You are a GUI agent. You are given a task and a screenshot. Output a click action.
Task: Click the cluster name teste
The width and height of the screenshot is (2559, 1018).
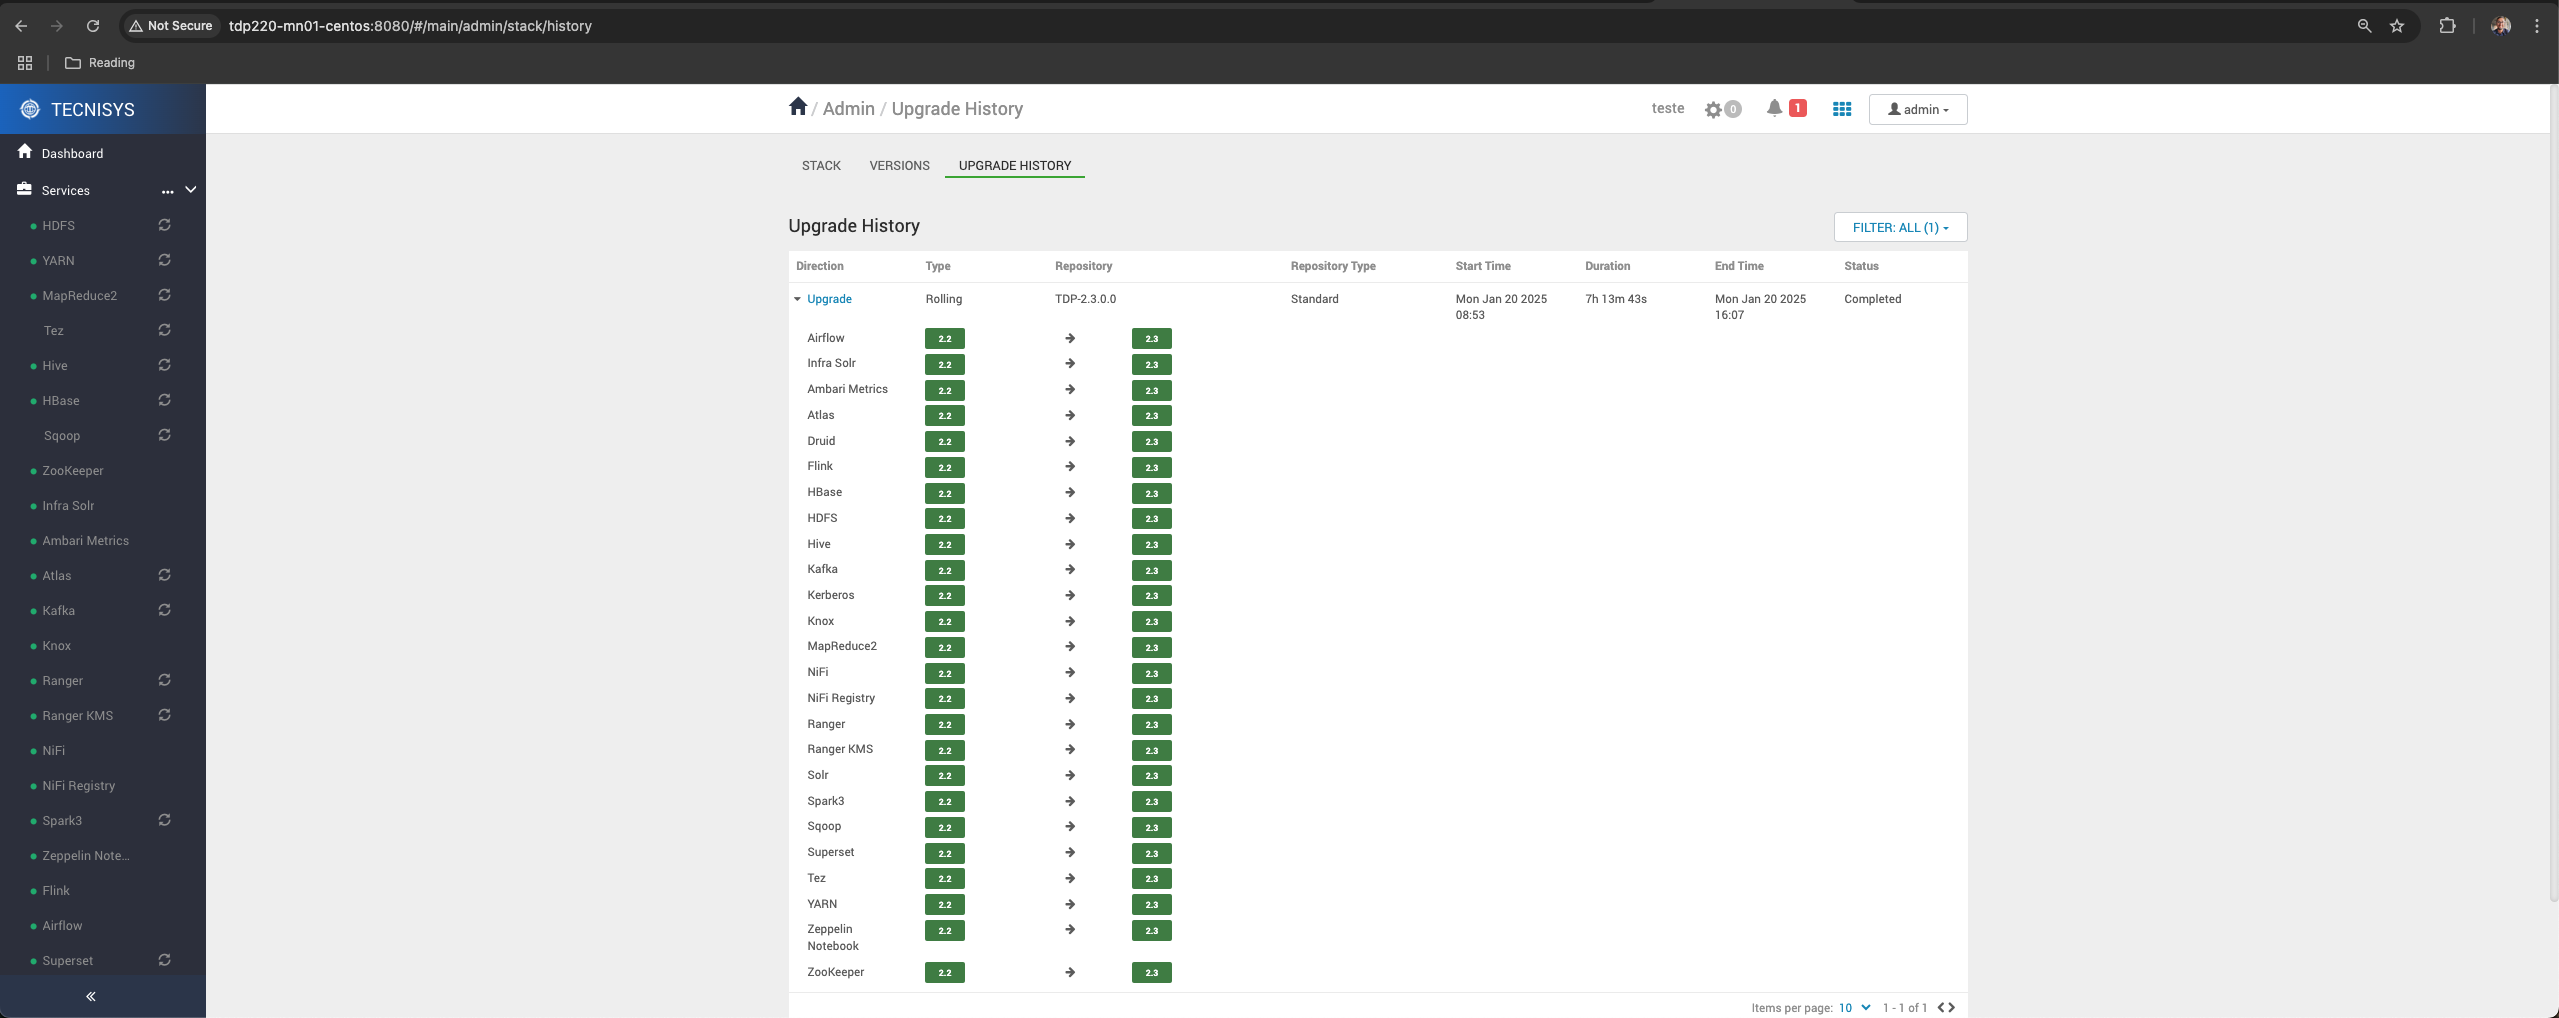[1667, 108]
